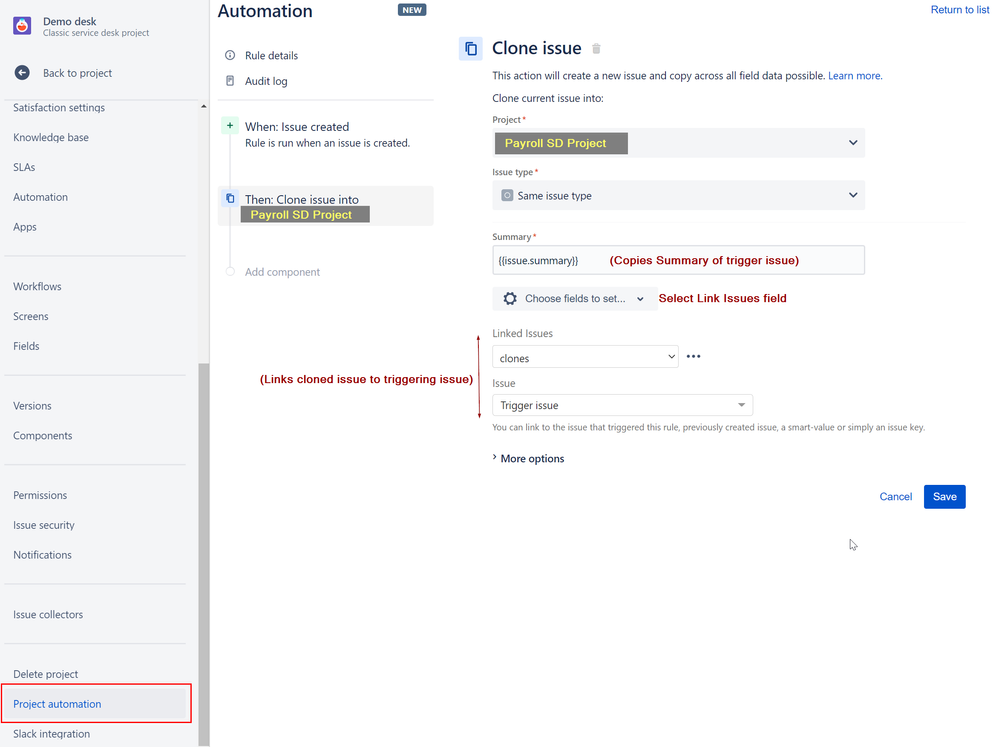Click the Learn more link
Image resolution: width=999 pixels, height=747 pixels.
(x=854, y=75)
